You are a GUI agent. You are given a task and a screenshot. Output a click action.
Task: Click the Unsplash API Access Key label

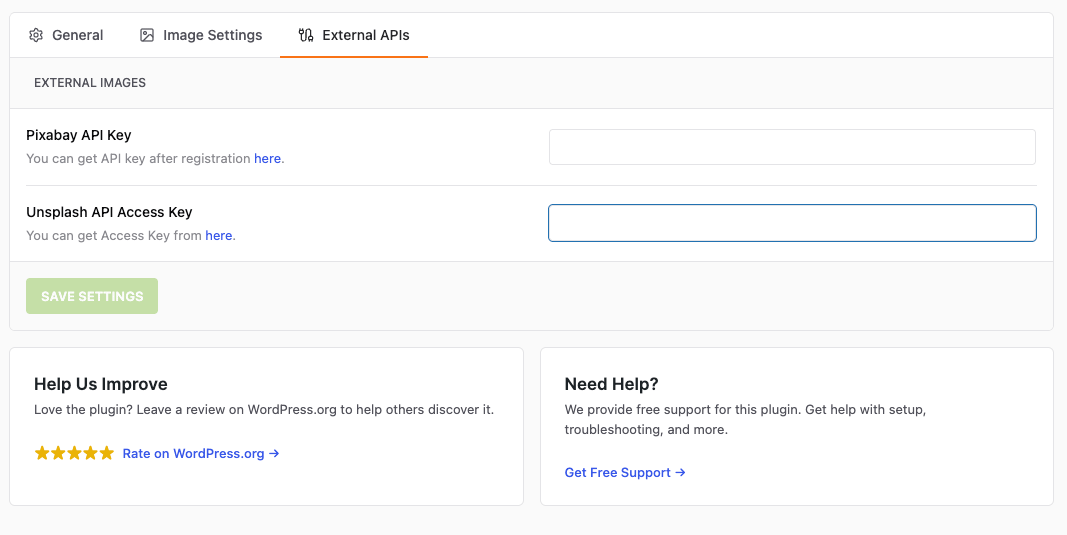[x=109, y=212]
